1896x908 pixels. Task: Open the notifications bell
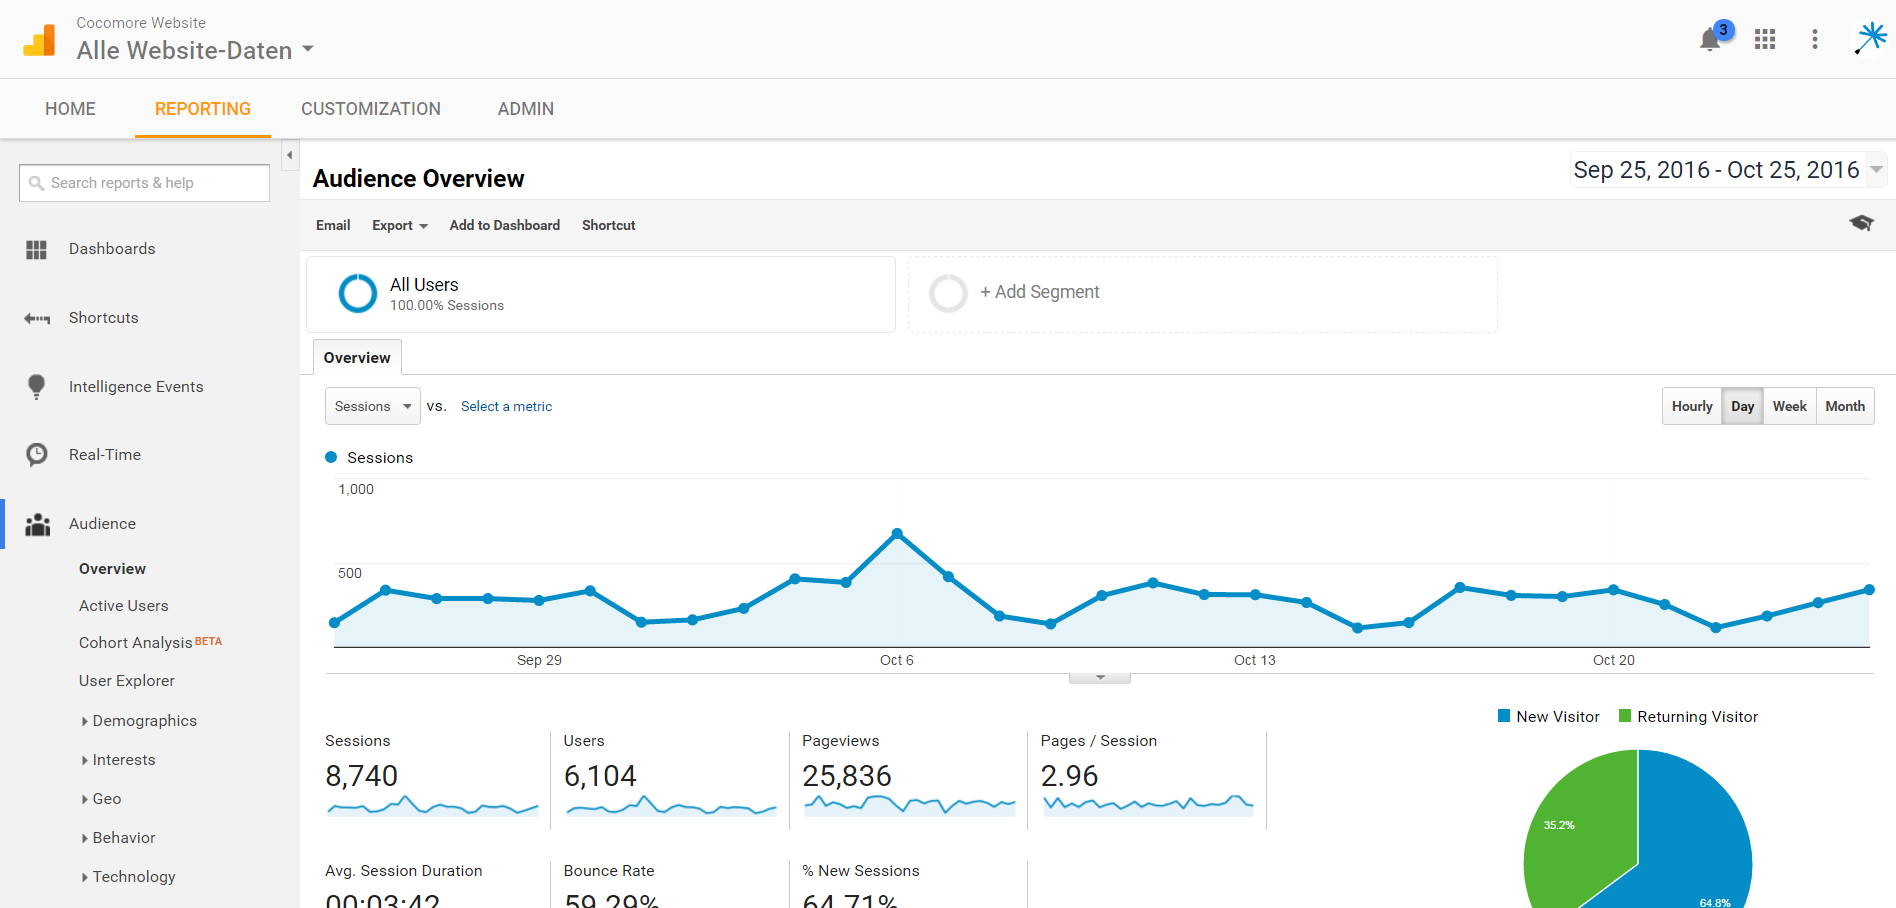click(1710, 39)
